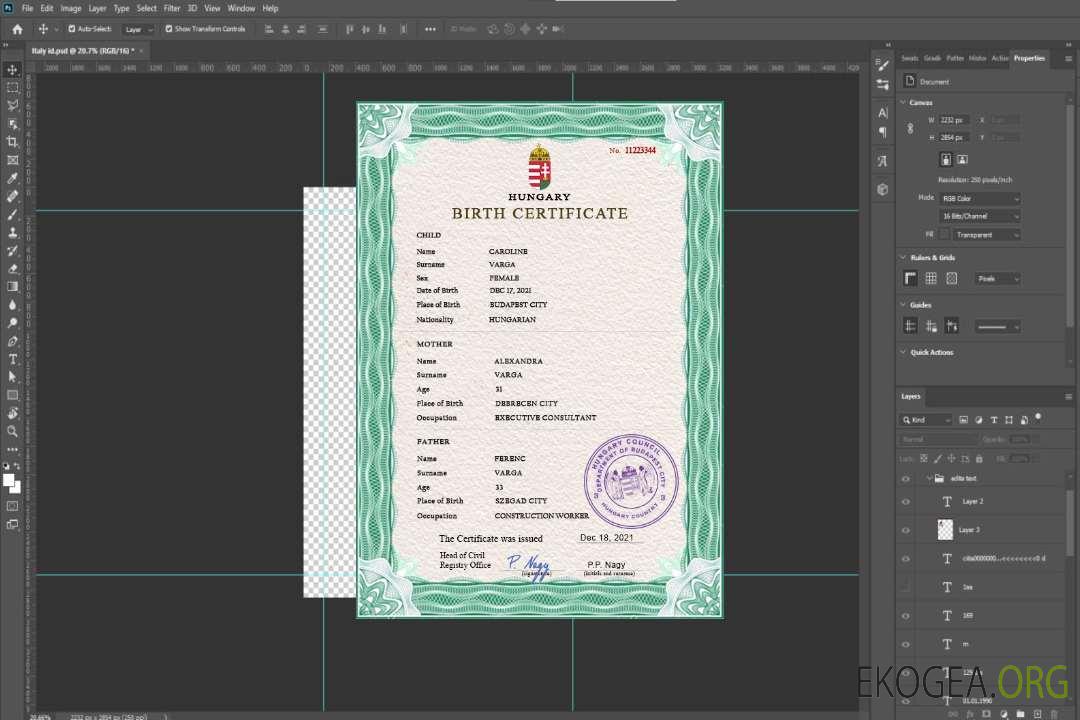The width and height of the screenshot is (1080, 720).
Task: Select the Rectangle shape tool
Action: 12,395
